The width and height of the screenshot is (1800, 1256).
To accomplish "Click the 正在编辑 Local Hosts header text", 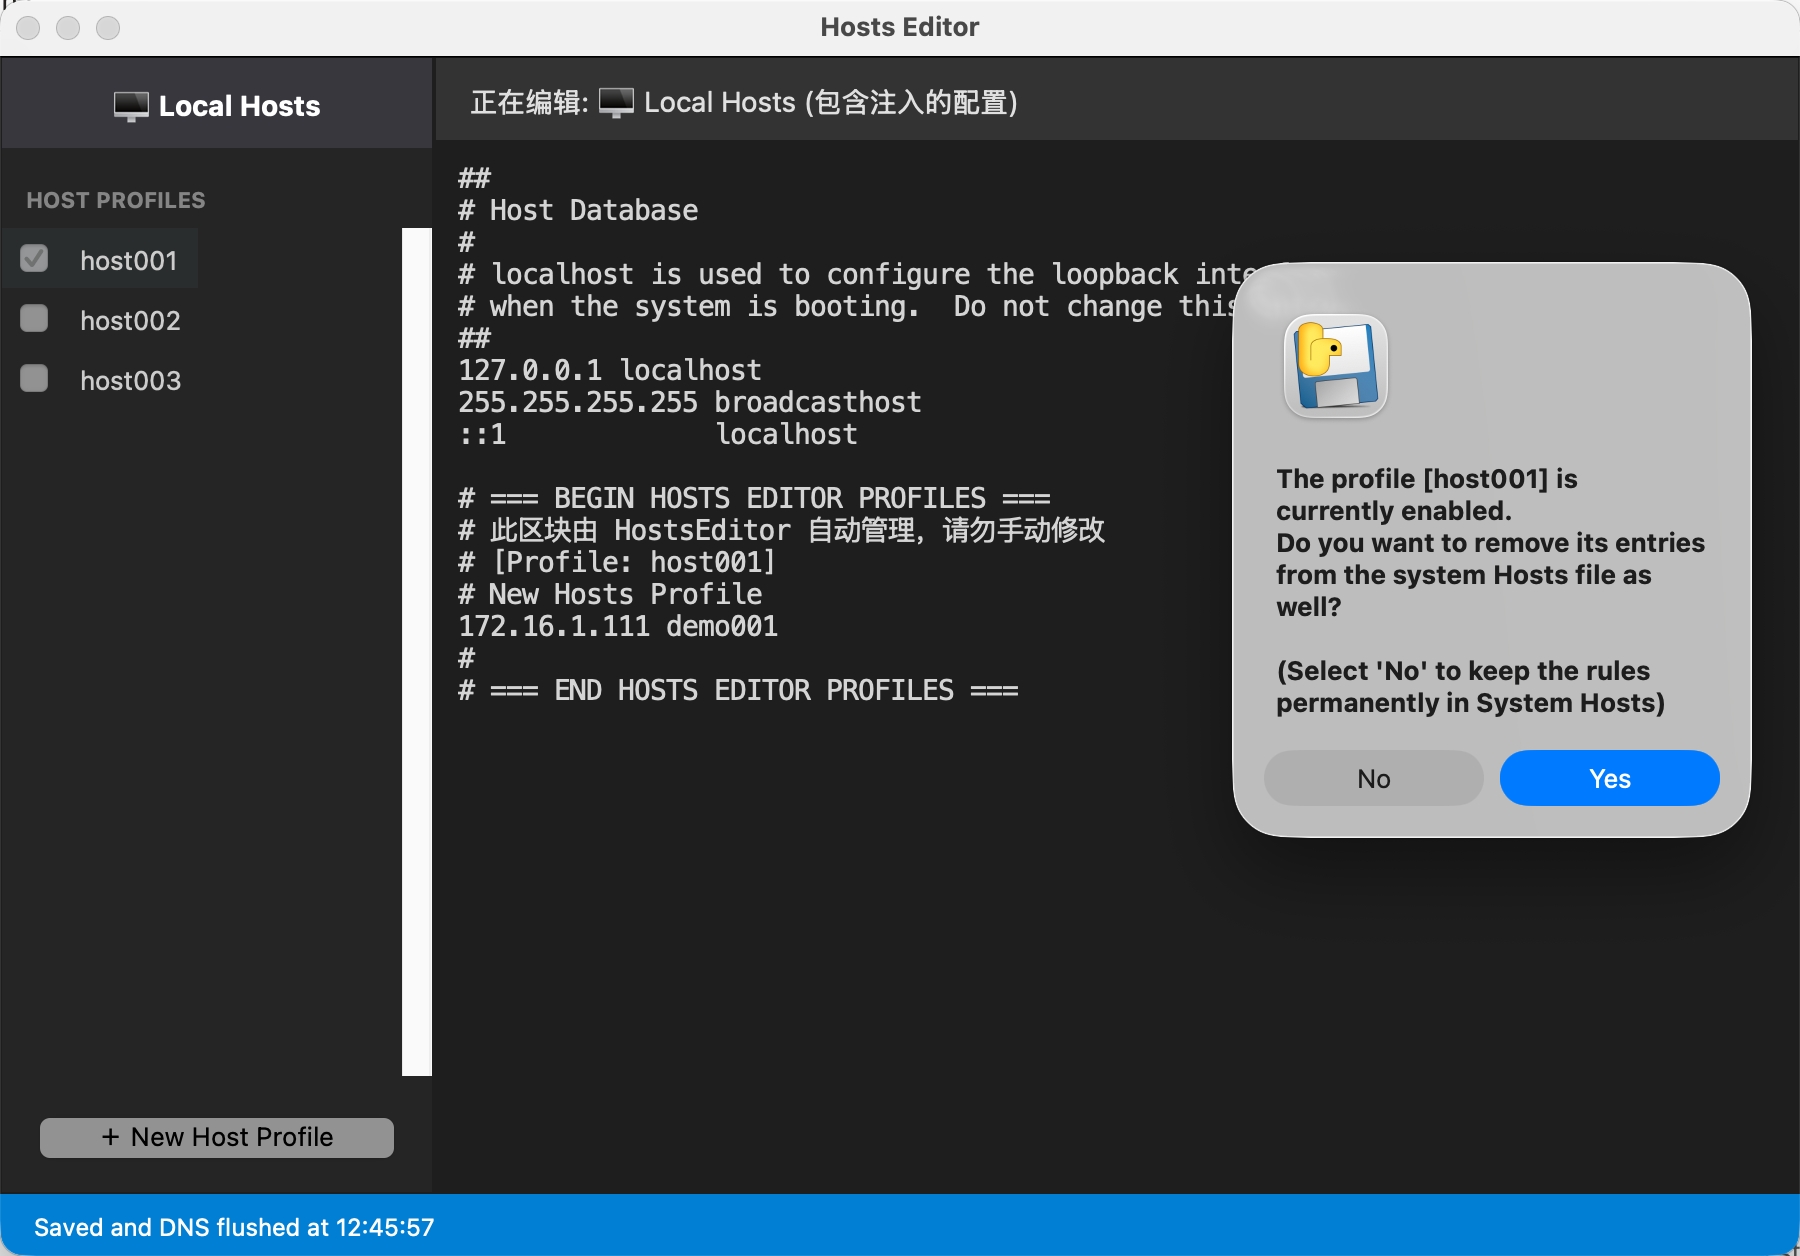I will pos(744,102).
